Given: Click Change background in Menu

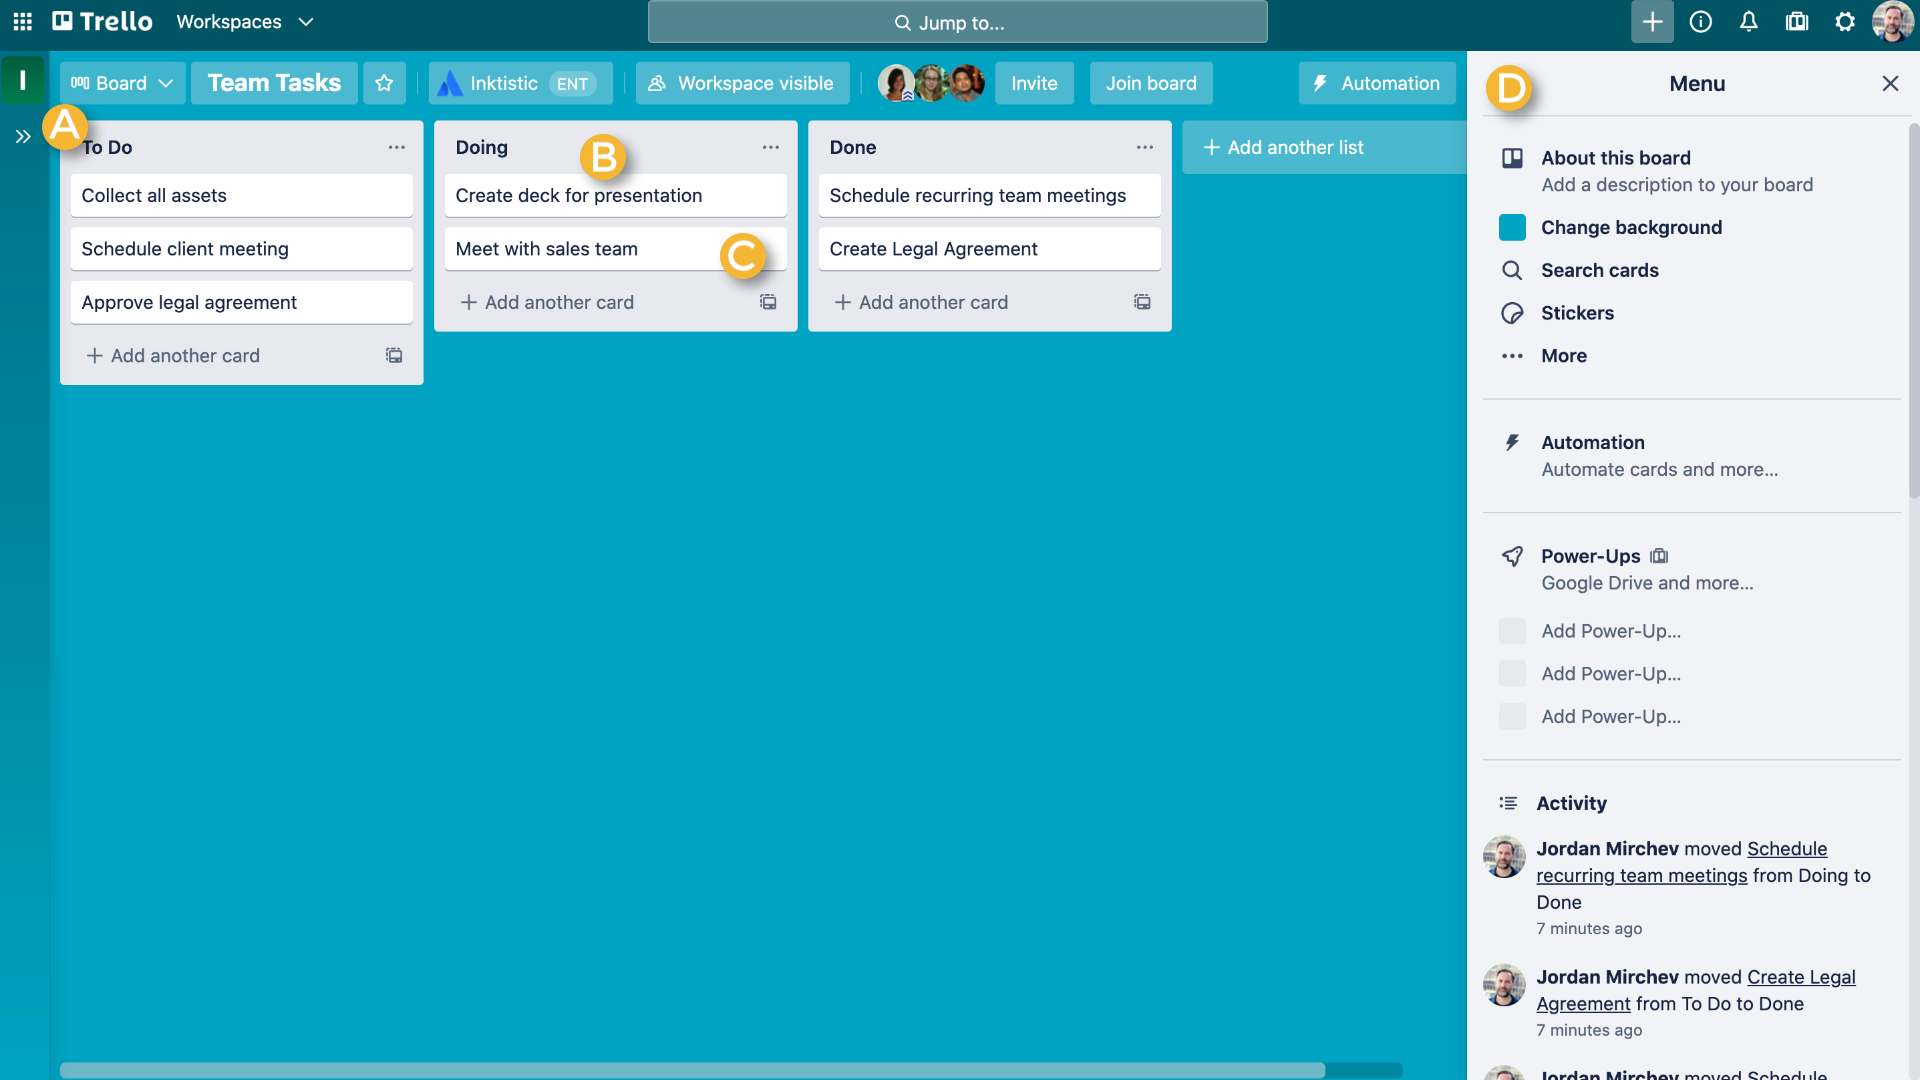Looking at the screenshot, I should click(x=1633, y=227).
